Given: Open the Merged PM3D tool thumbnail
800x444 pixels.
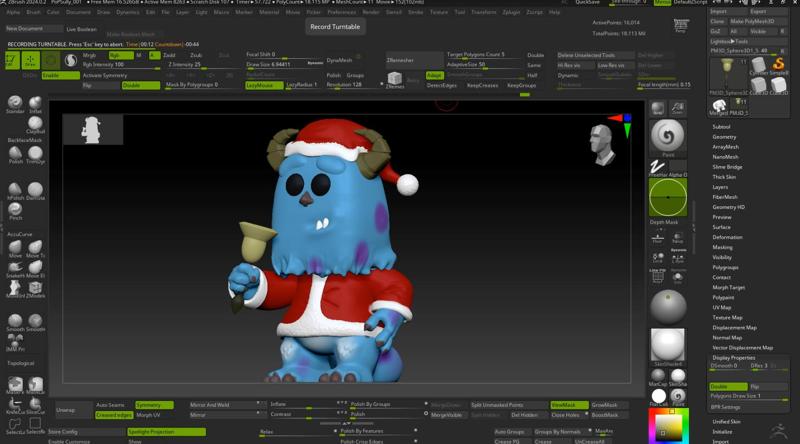Looking at the screenshot, I should [719, 106].
